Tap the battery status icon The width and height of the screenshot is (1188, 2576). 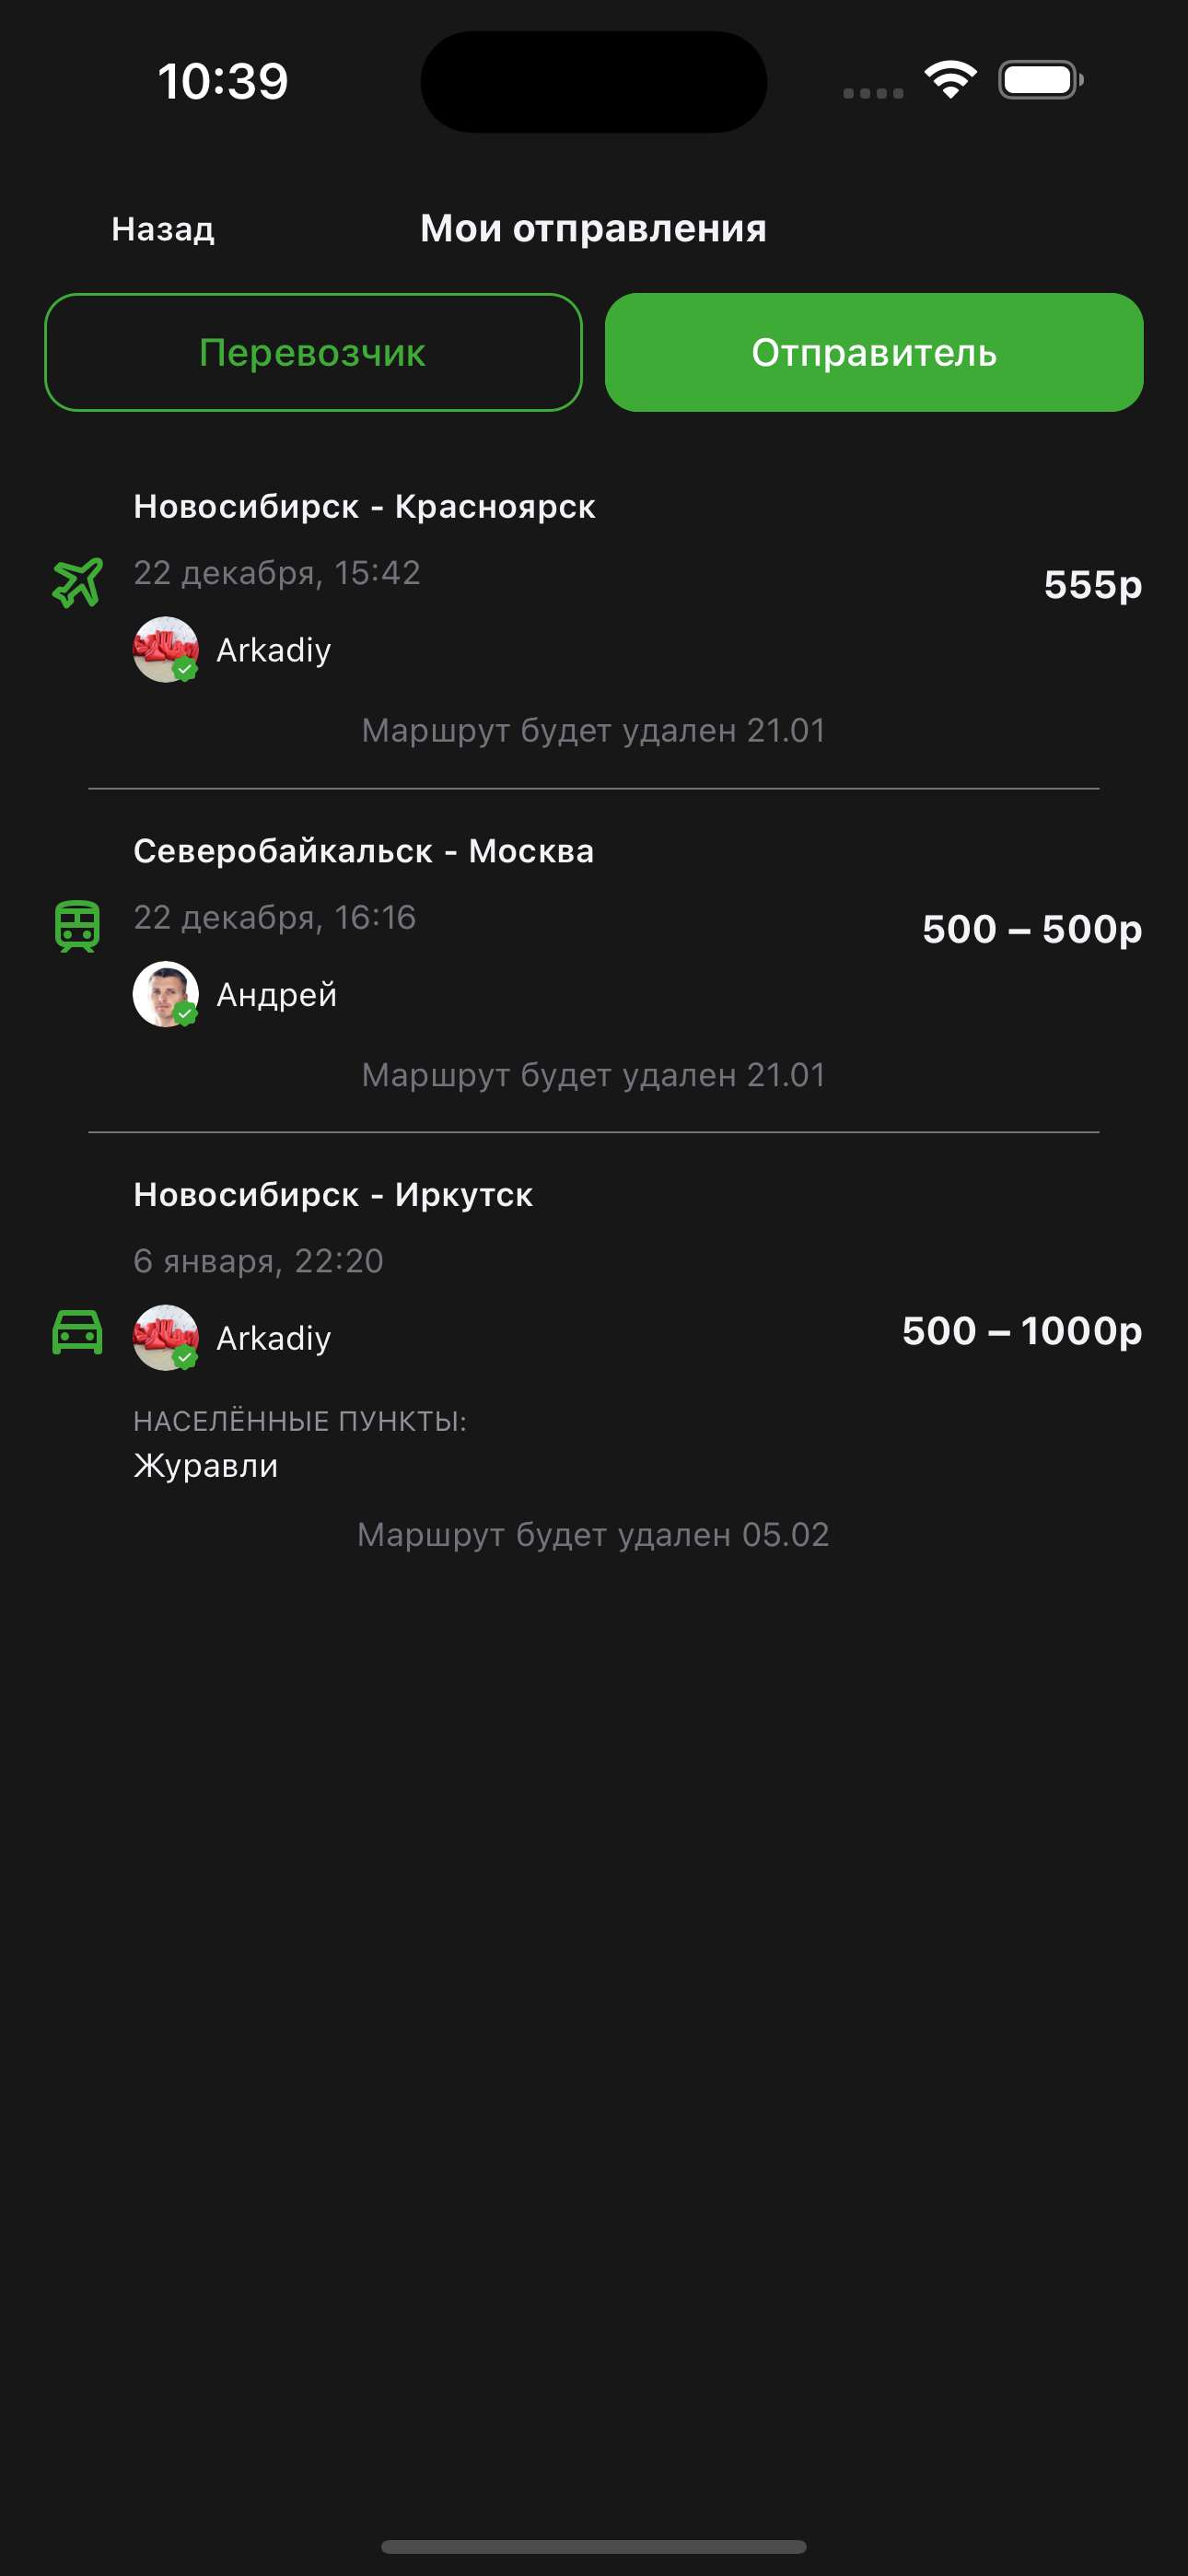tap(1040, 80)
